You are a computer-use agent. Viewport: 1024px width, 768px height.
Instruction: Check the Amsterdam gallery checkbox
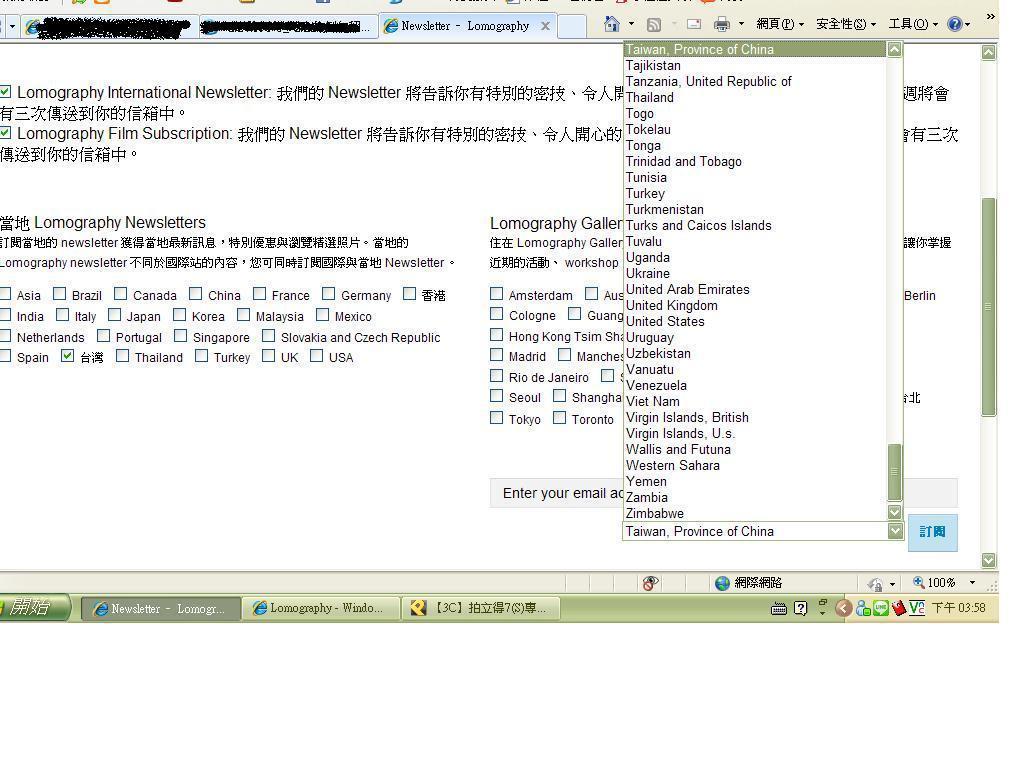[496, 294]
